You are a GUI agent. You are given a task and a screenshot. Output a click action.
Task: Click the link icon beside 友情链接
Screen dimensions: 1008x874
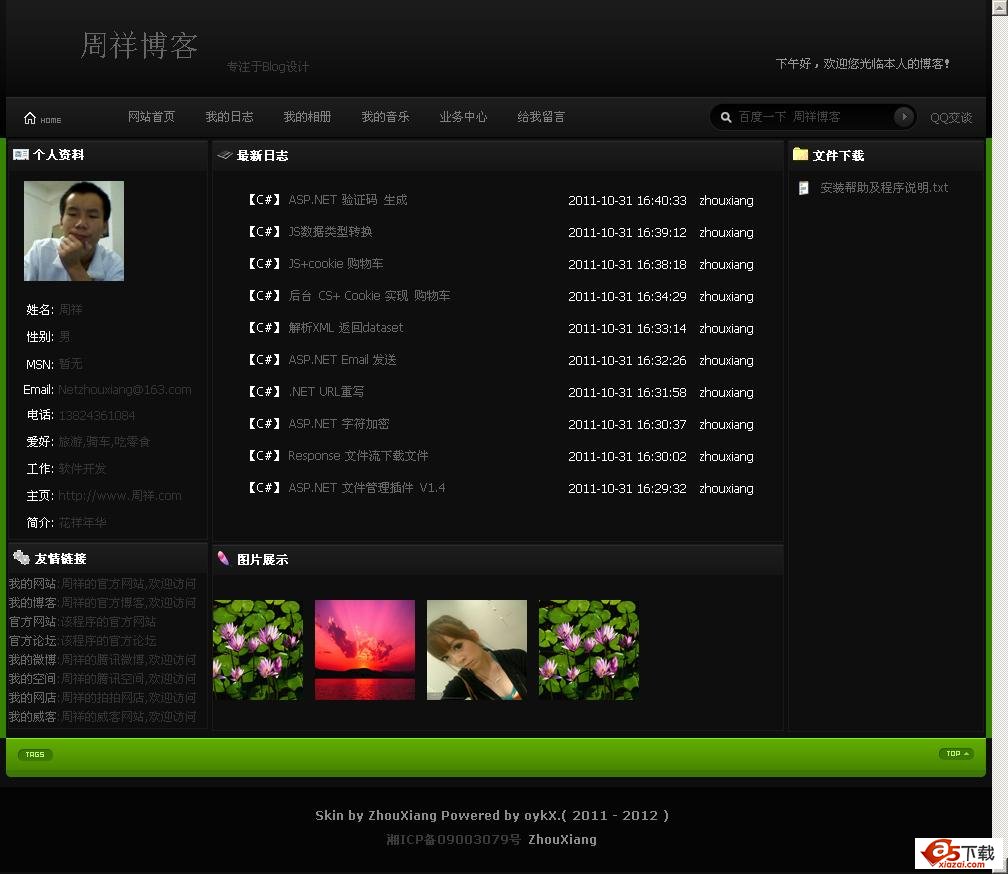tap(21, 557)
